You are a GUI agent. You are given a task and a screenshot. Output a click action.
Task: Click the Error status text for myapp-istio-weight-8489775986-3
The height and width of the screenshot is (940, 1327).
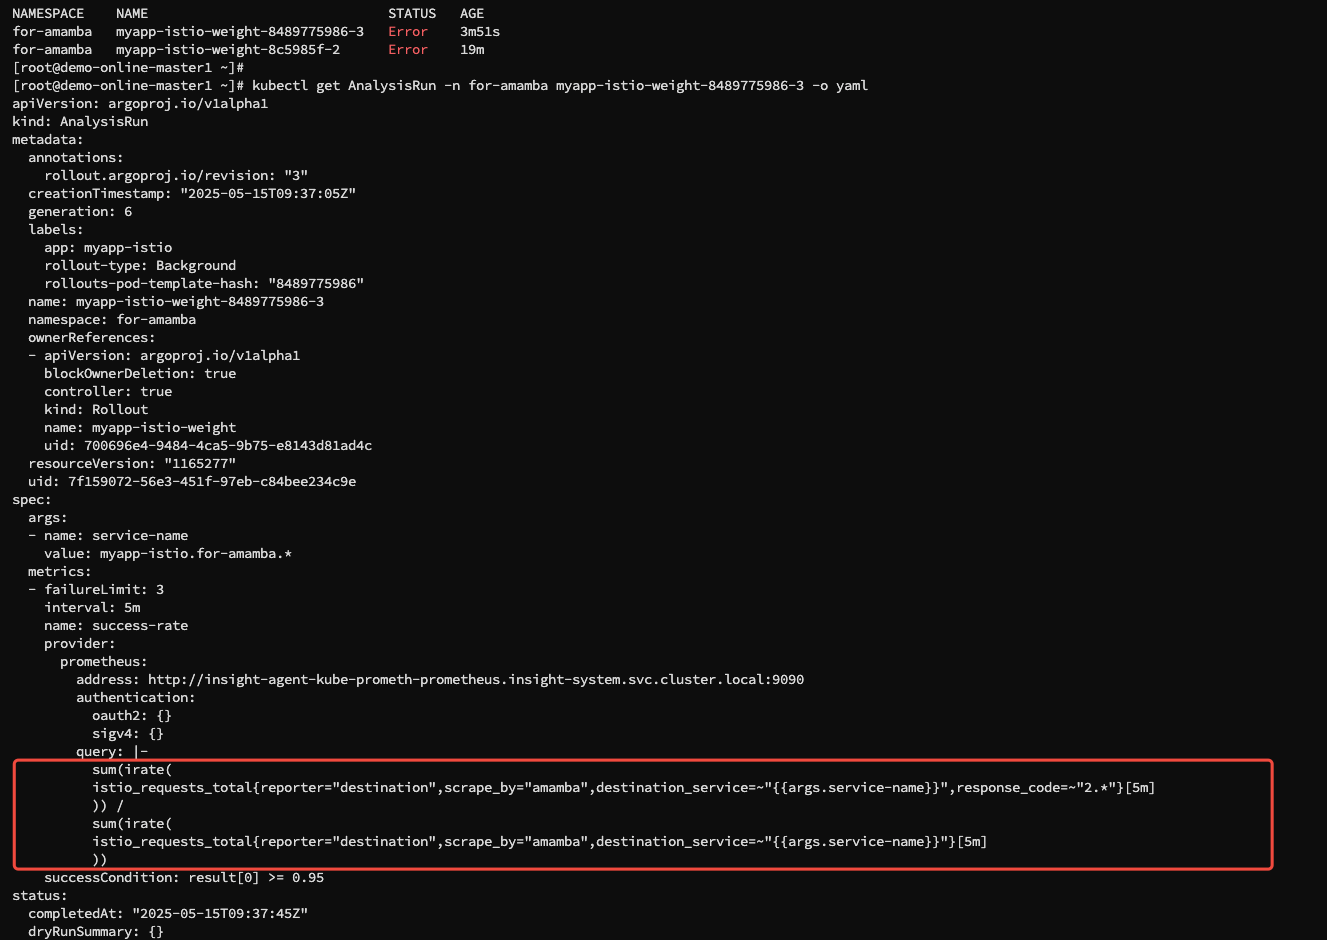[x=407, y=31]
